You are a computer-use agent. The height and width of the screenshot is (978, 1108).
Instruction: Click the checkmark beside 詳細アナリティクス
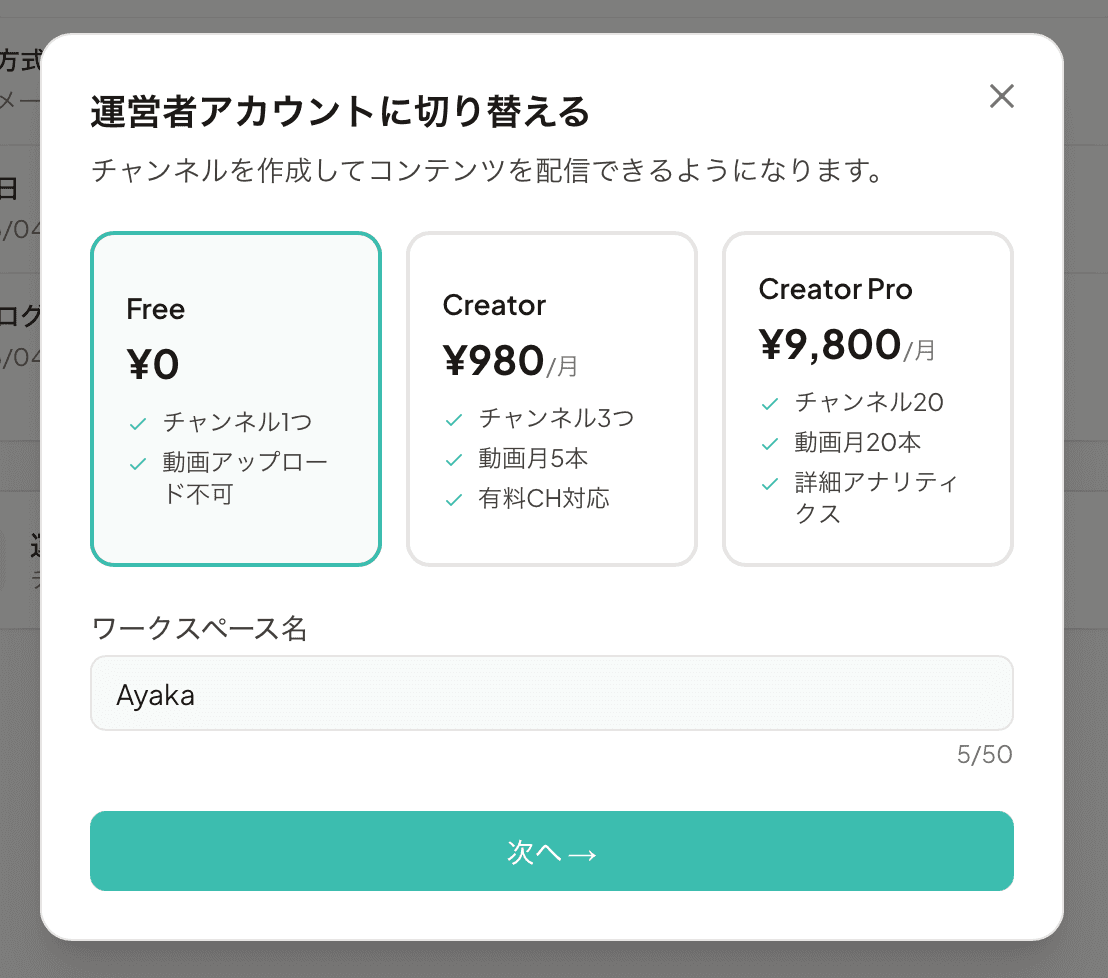pyautogui.click(x=769, y=483)
